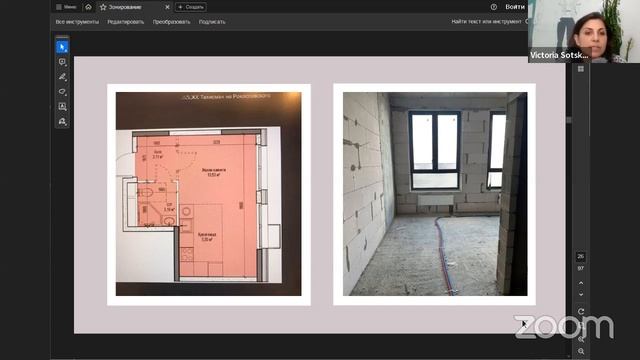Open Все инструменты panel
The width and height of the screenshot is (640, 360).
tap(77, 22)
